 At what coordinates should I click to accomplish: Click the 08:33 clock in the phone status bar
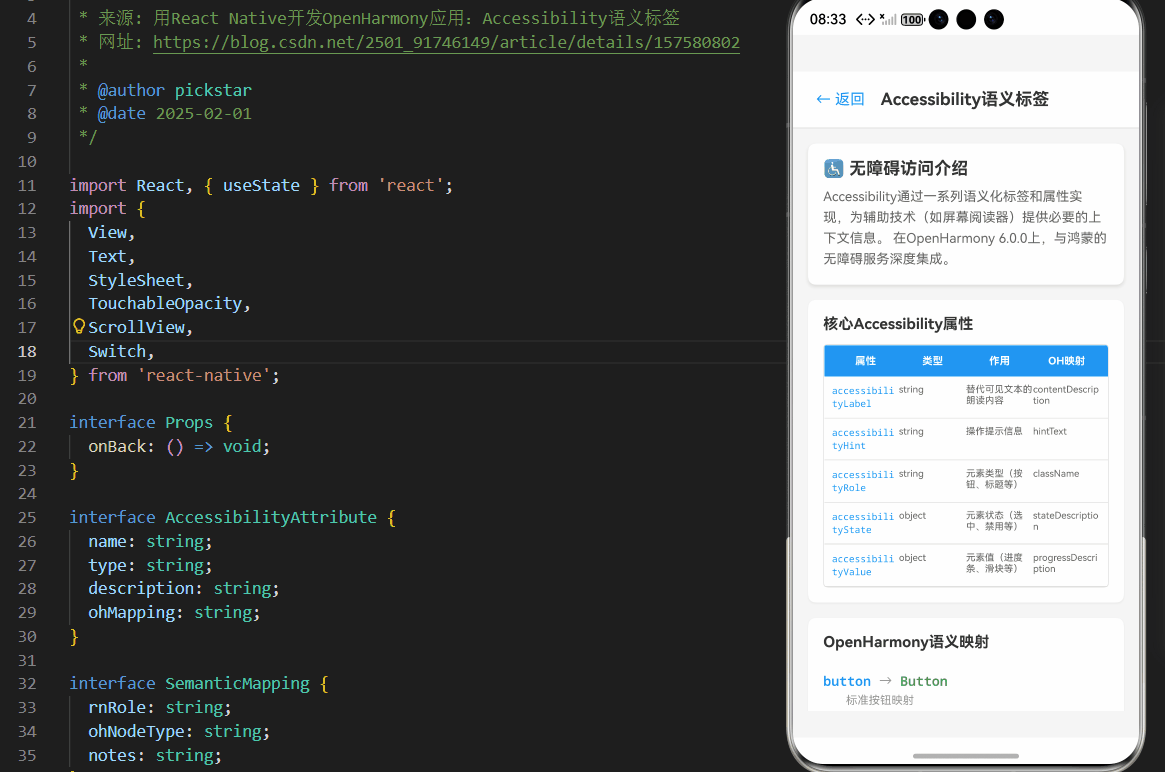pos(828,19)
